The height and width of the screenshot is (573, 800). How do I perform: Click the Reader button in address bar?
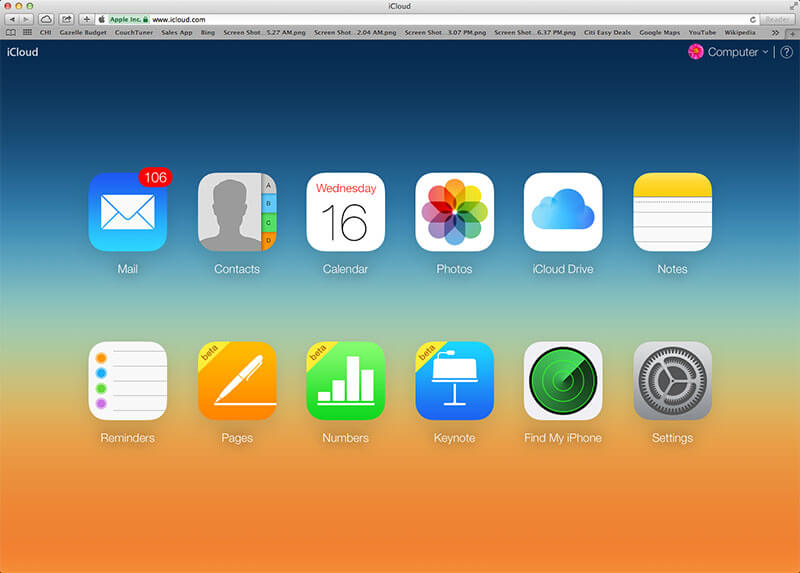pyautogui.click(x=777, y=19)
